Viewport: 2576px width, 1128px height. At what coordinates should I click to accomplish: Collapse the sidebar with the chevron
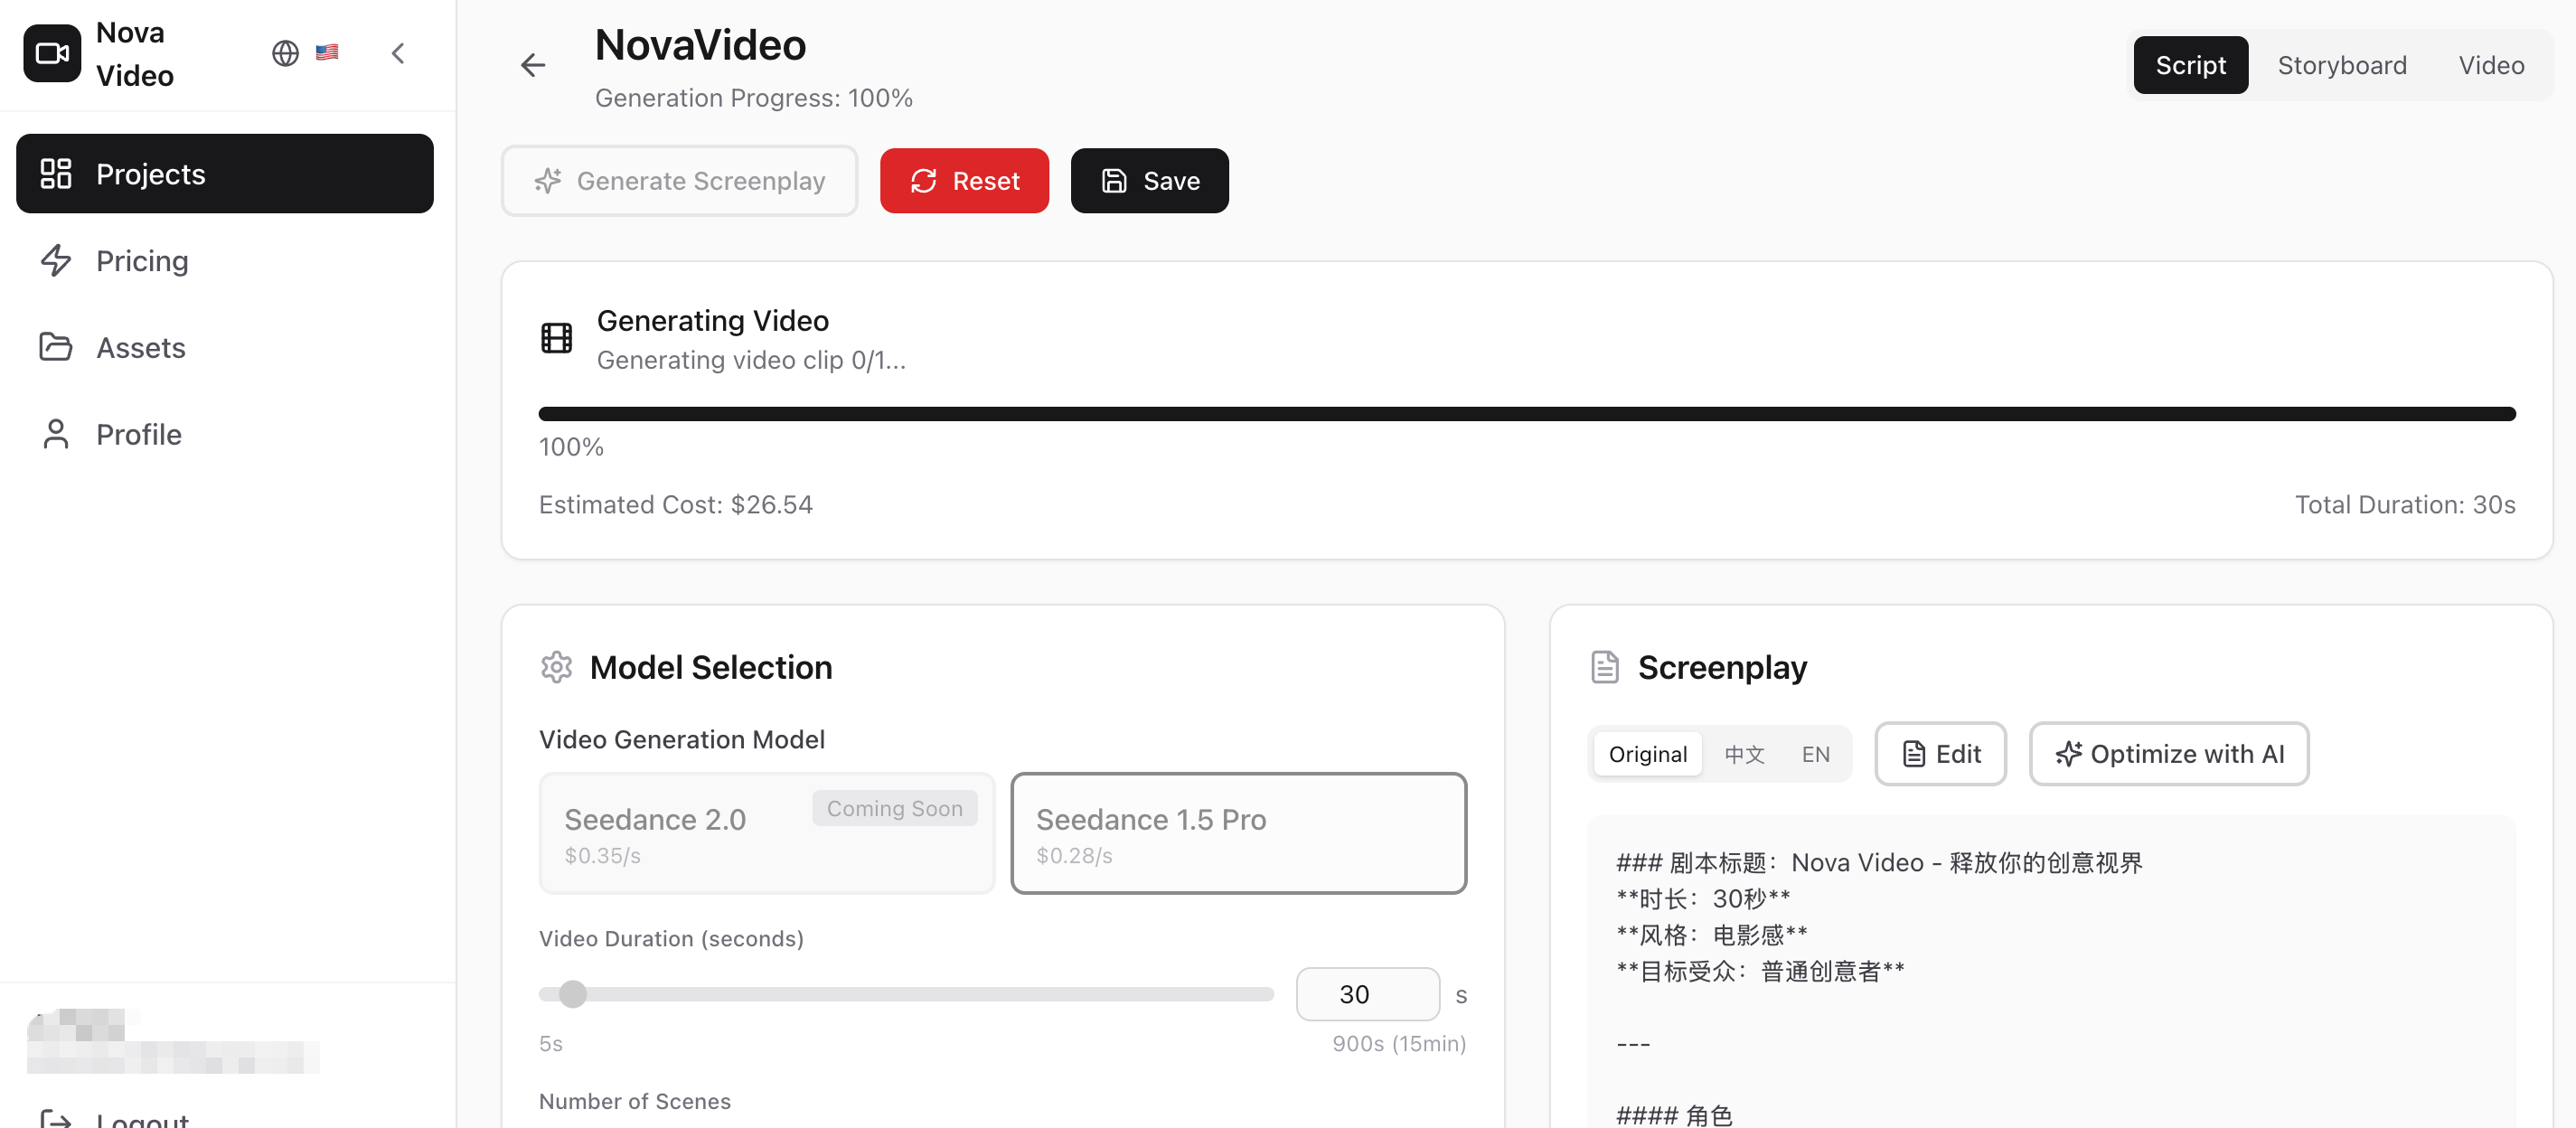(397, 53)
